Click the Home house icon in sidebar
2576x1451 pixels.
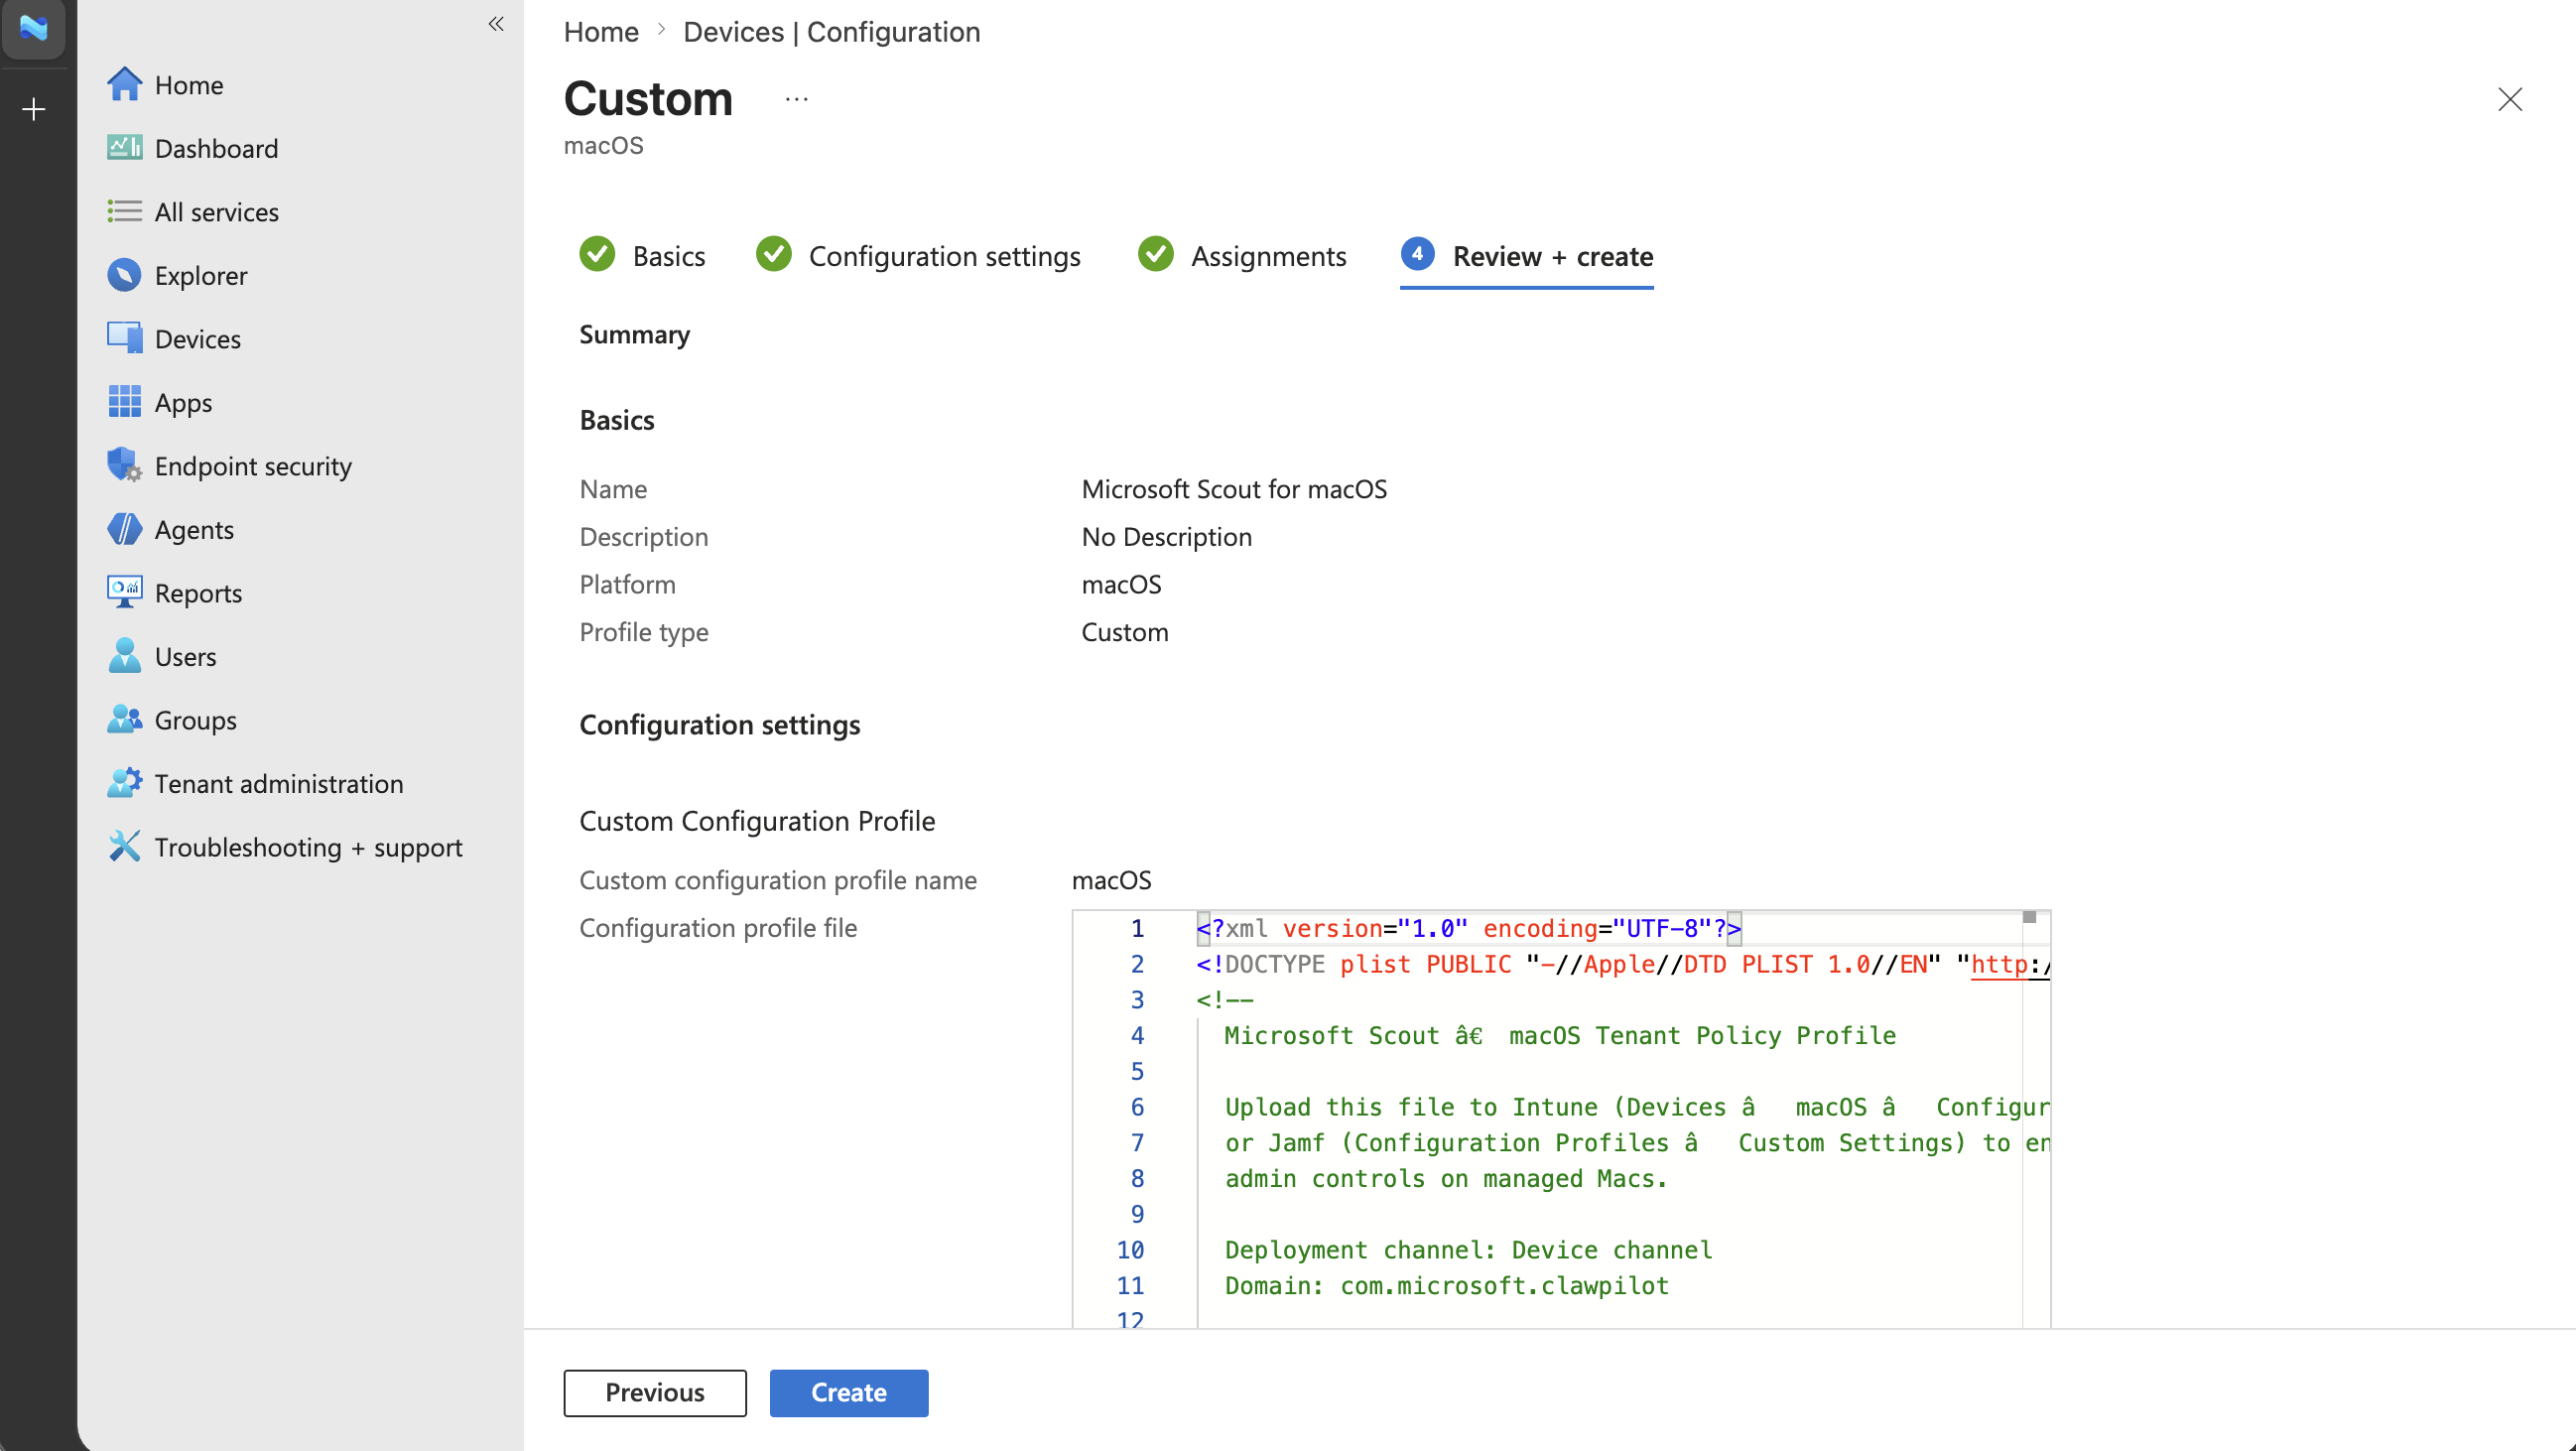pos(124,85)
